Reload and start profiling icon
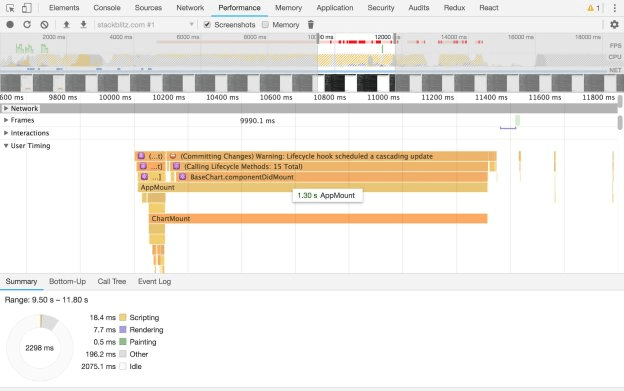Screen dimensions: 624x391 pos(27,25)
